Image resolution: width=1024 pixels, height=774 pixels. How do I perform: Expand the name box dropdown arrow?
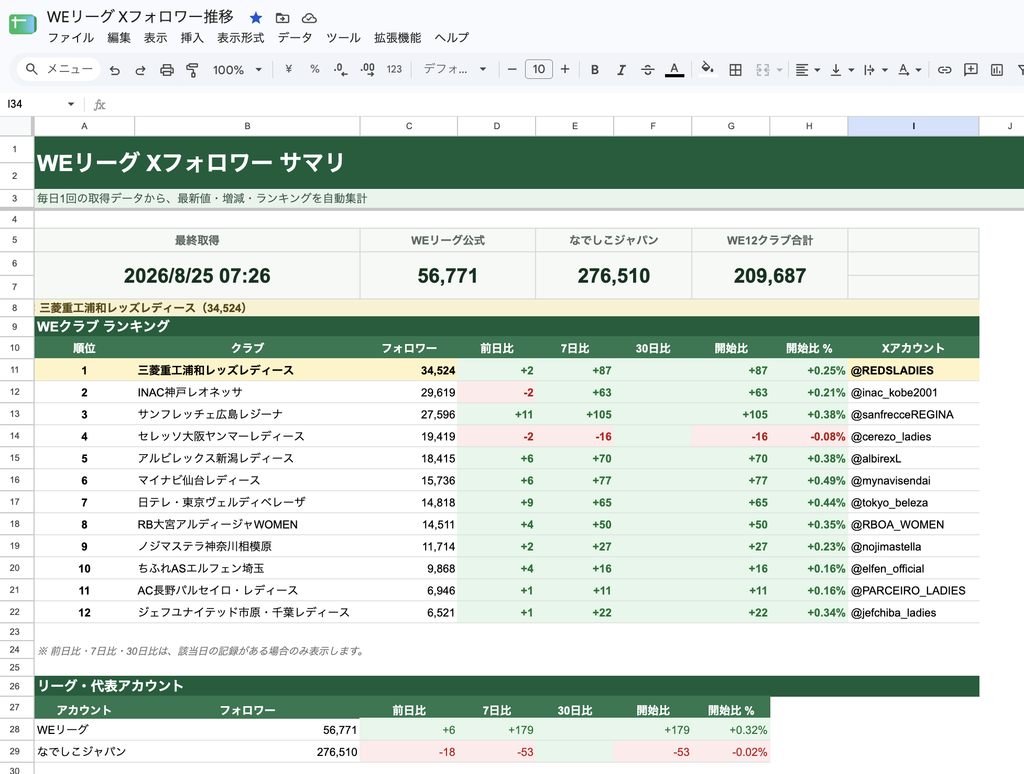(71, 104)
